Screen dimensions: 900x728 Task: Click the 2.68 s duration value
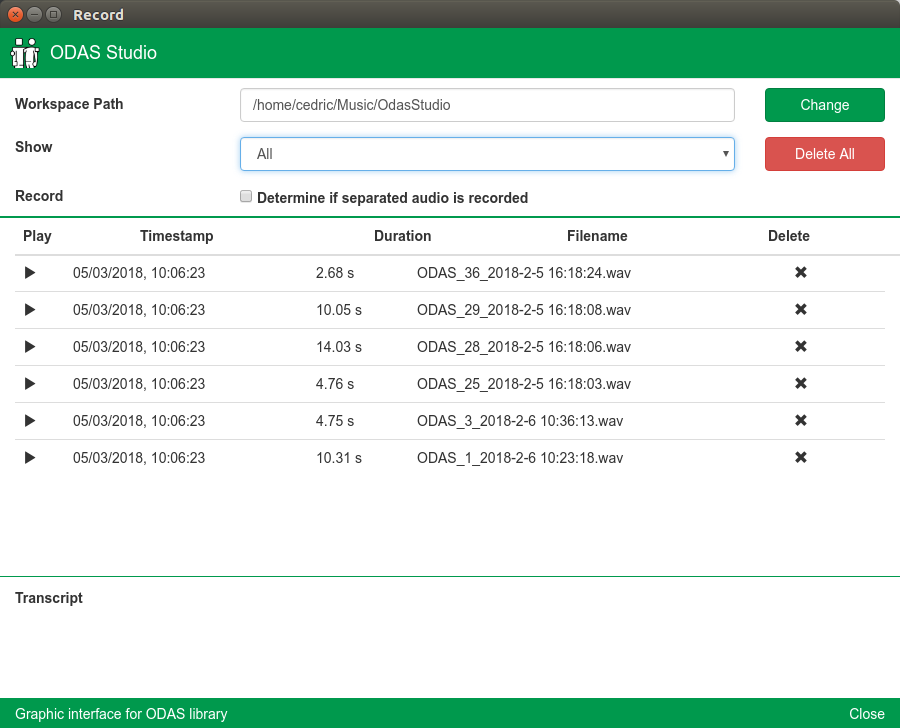click(x=335, y=273)
